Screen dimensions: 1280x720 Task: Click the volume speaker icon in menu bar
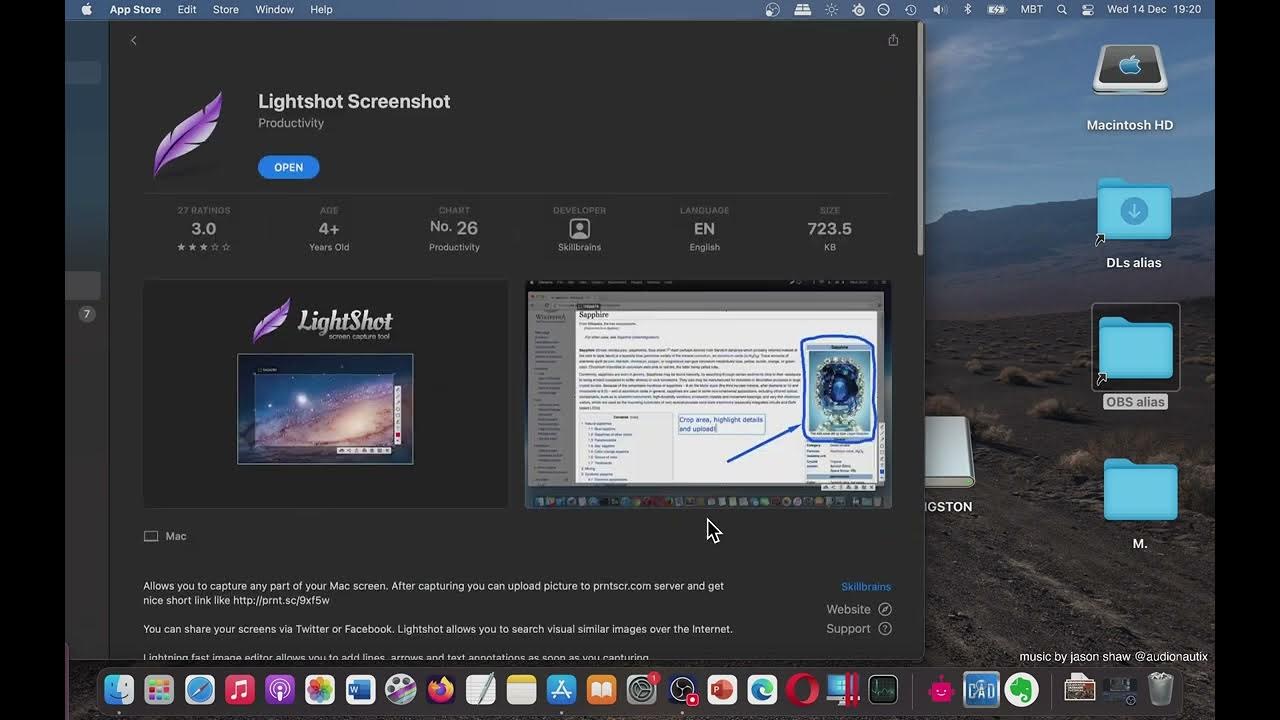tap(939, 9)
